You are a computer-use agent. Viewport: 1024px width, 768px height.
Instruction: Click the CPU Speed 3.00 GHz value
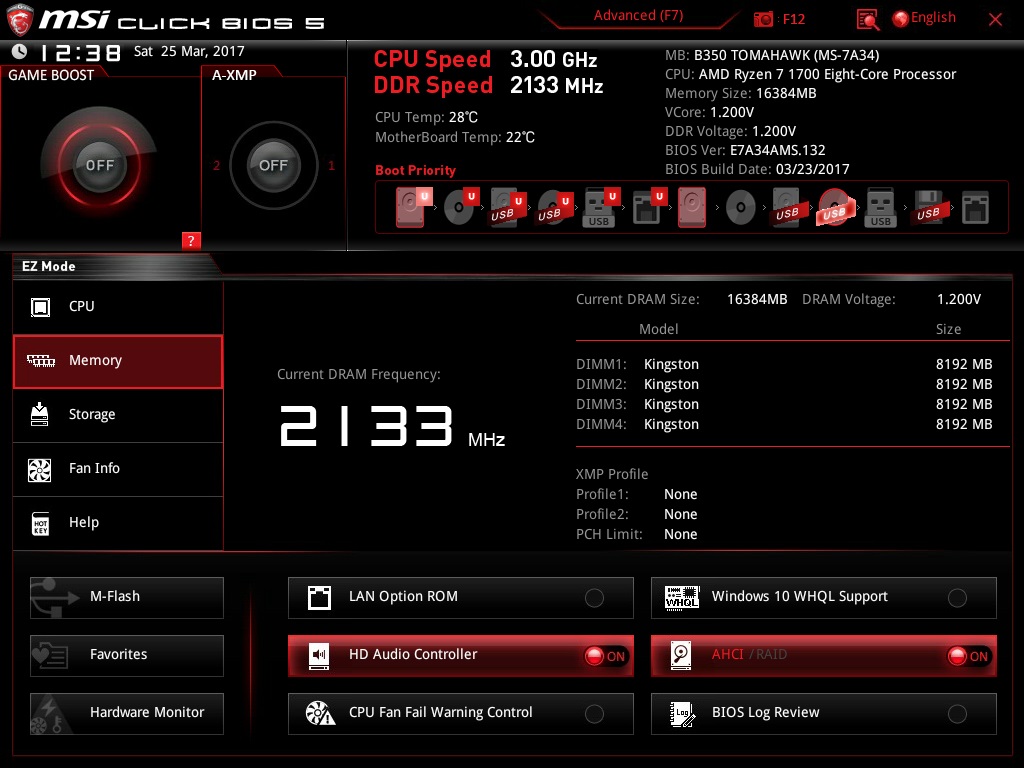[x=553, y=59]
